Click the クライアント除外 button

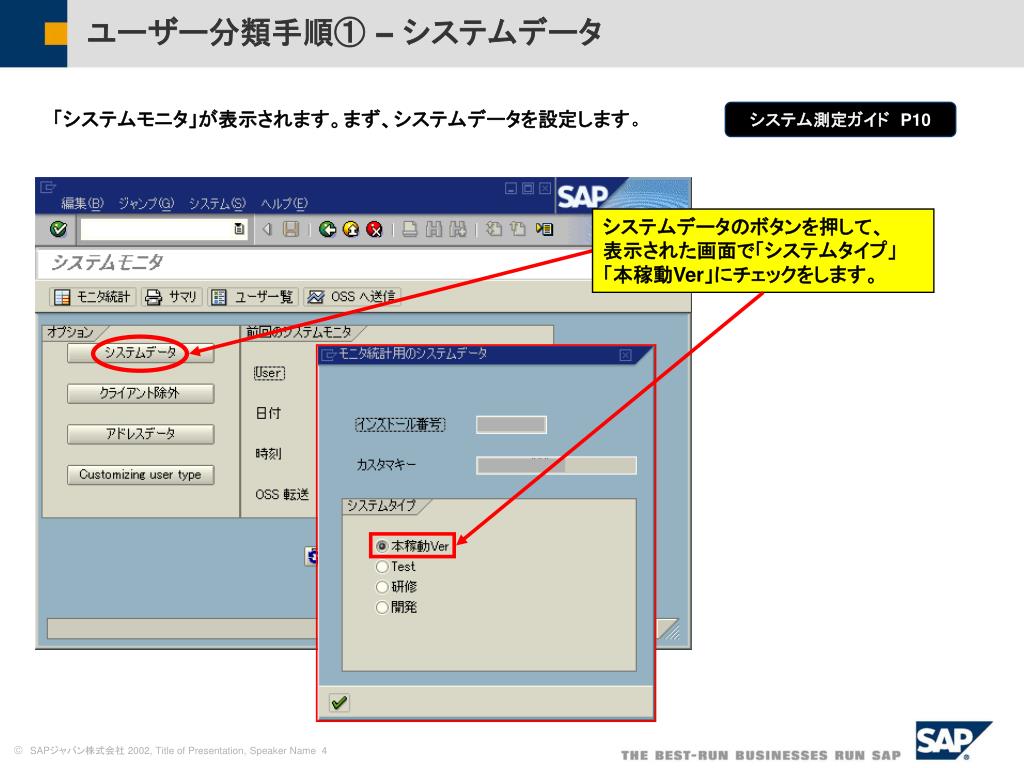[140, 393]
